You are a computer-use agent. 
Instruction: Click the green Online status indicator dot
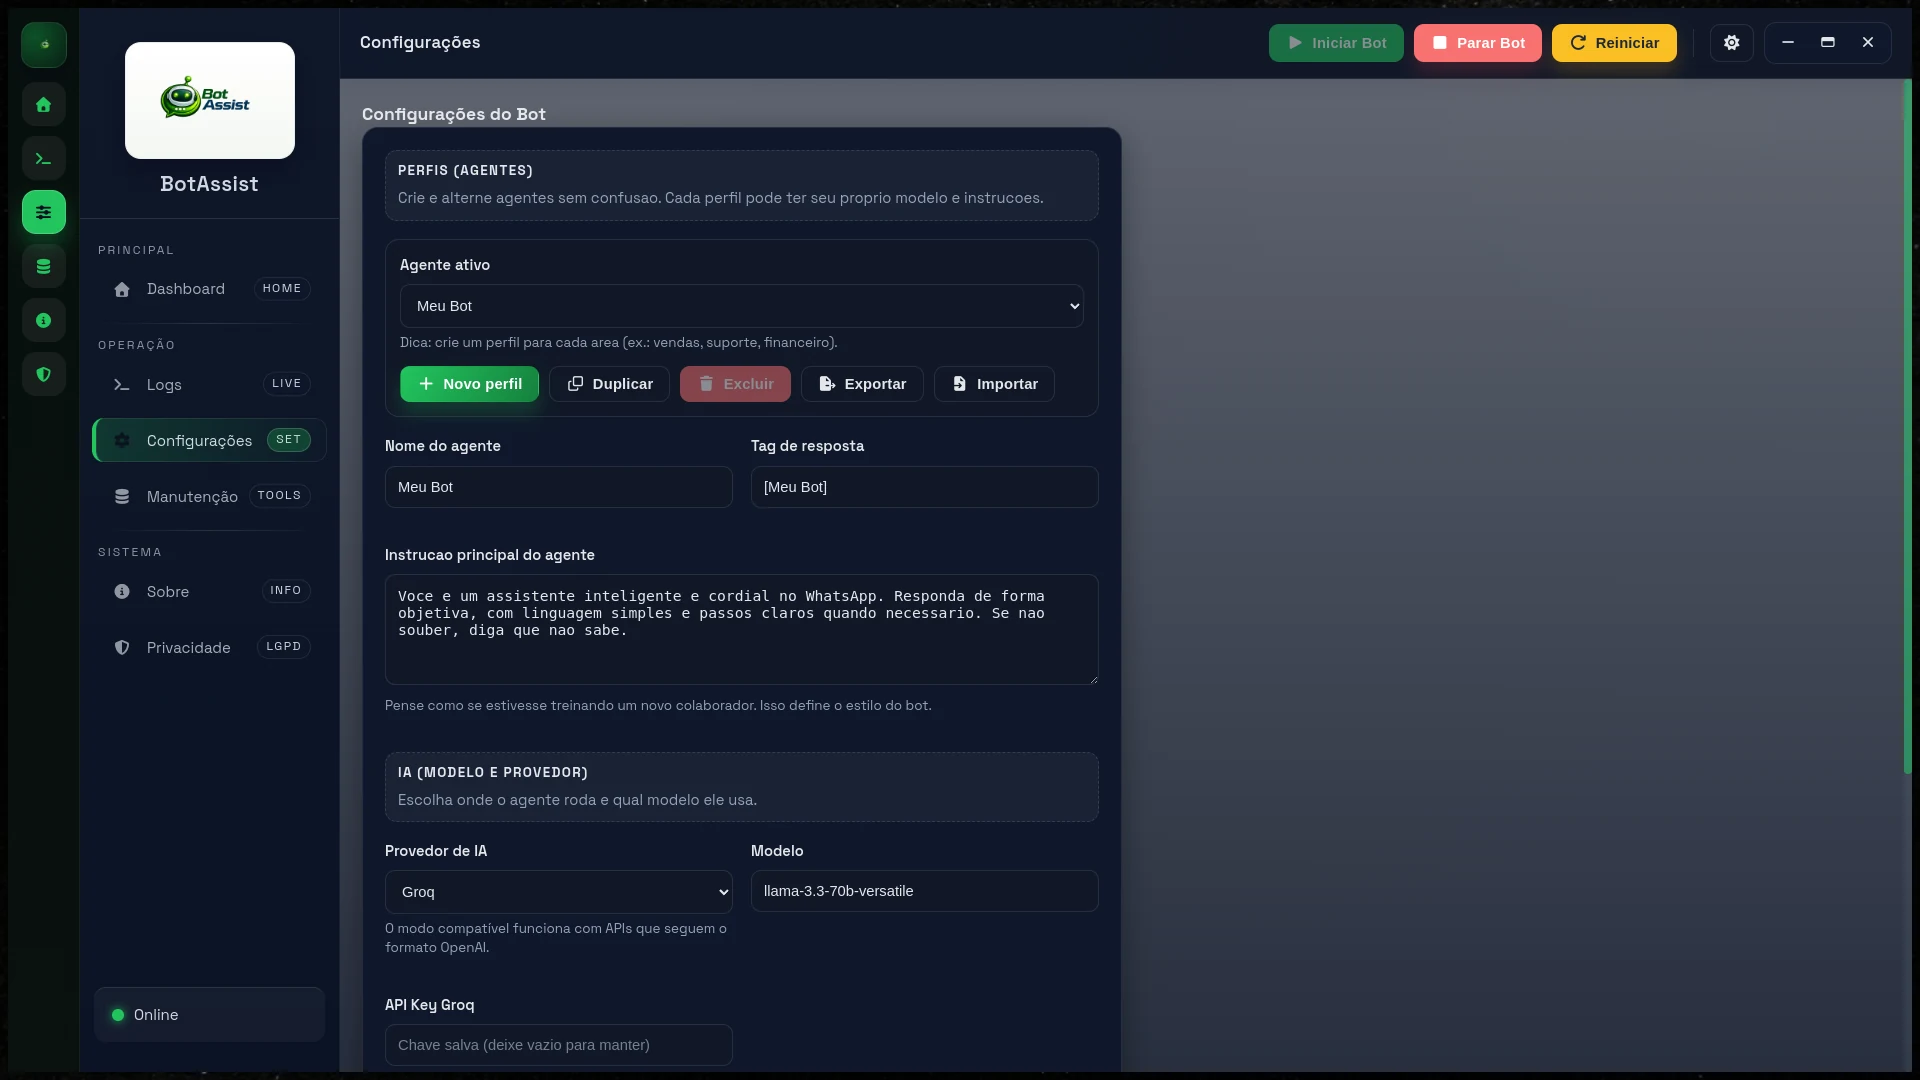tap(117, 1014)
